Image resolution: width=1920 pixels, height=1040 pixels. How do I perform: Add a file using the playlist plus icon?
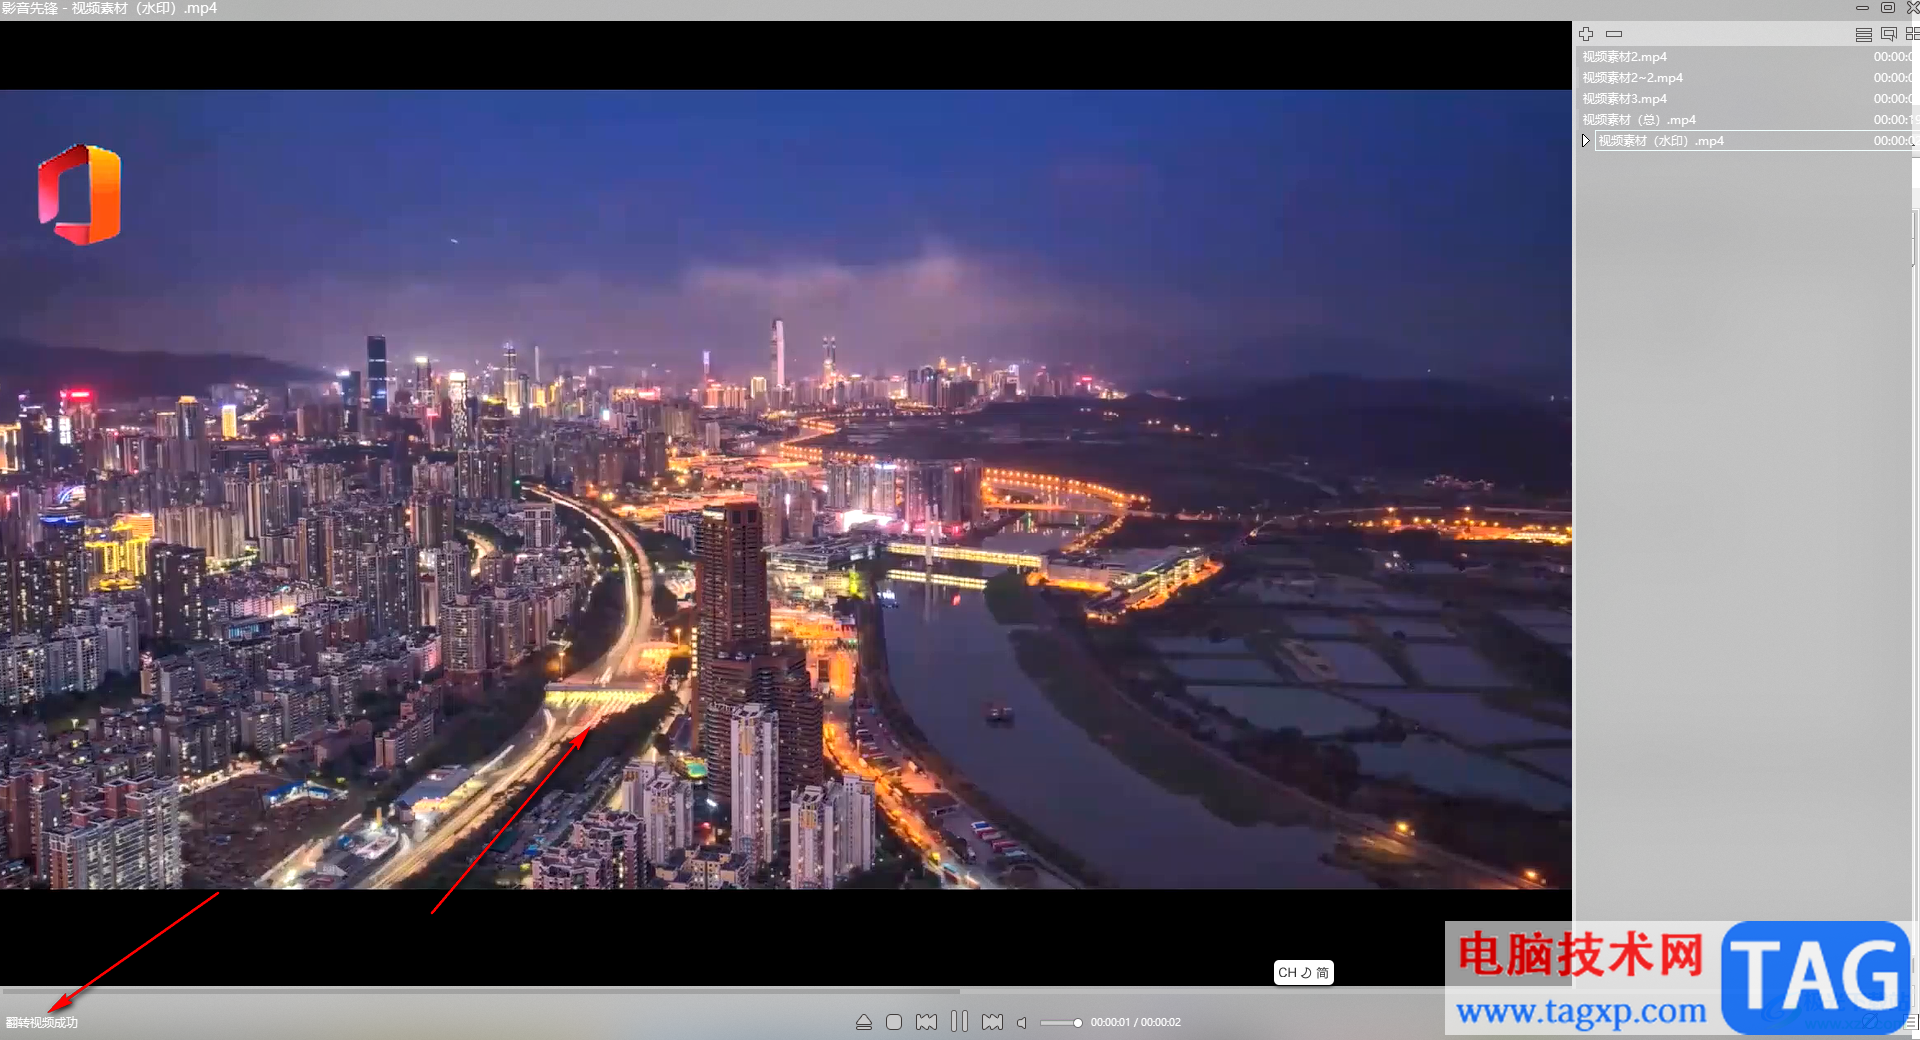[1586, 34]
